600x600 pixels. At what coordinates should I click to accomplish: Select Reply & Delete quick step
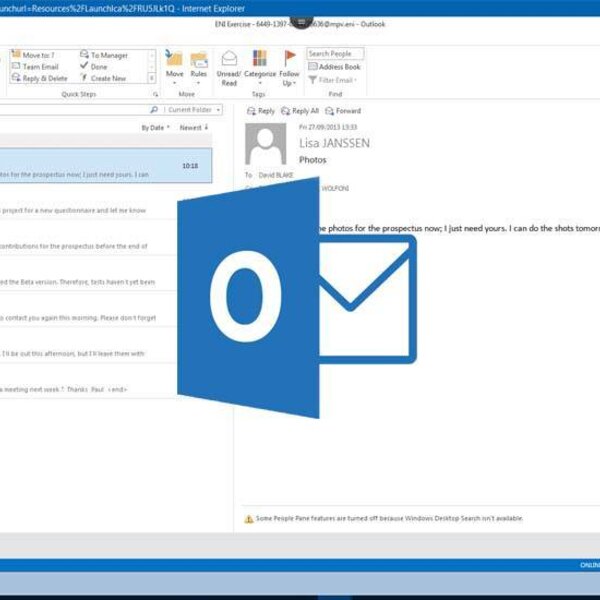pos(39,78)
